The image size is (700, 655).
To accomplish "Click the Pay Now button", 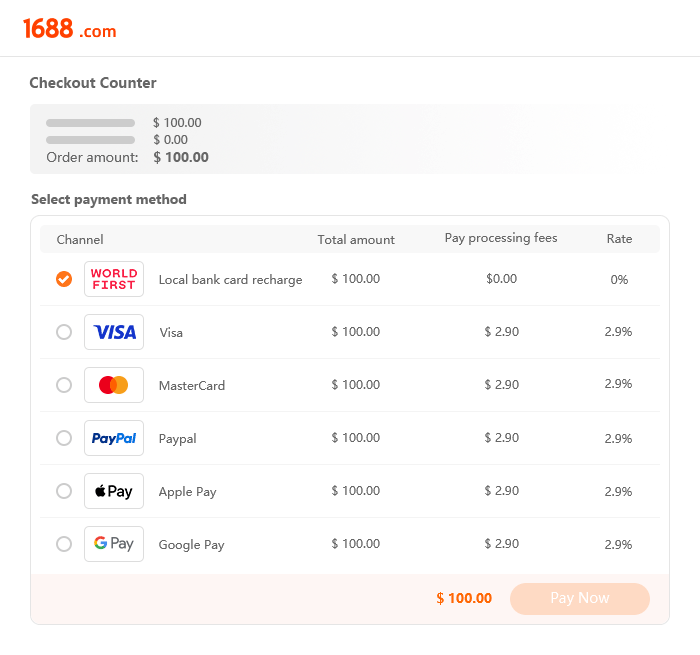I will (x=579, y=598).
